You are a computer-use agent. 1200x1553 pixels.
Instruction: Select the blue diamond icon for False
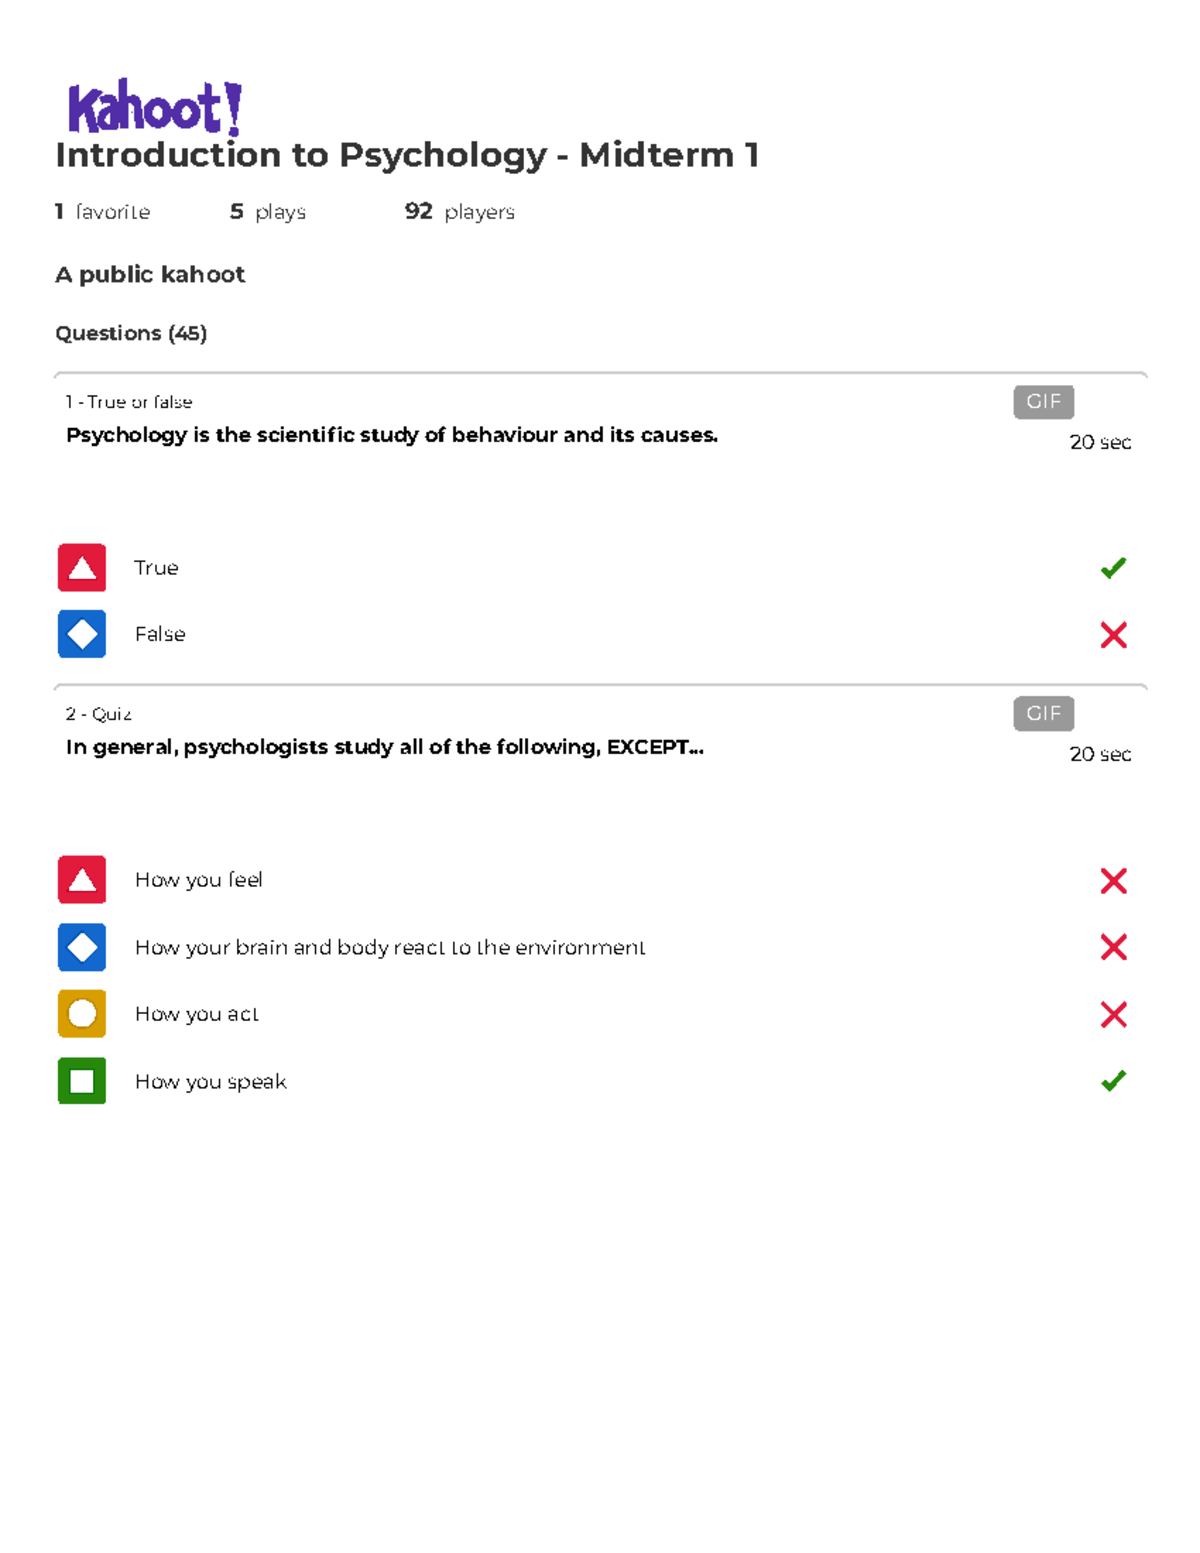pyautogui.click(x=82, y=633)
